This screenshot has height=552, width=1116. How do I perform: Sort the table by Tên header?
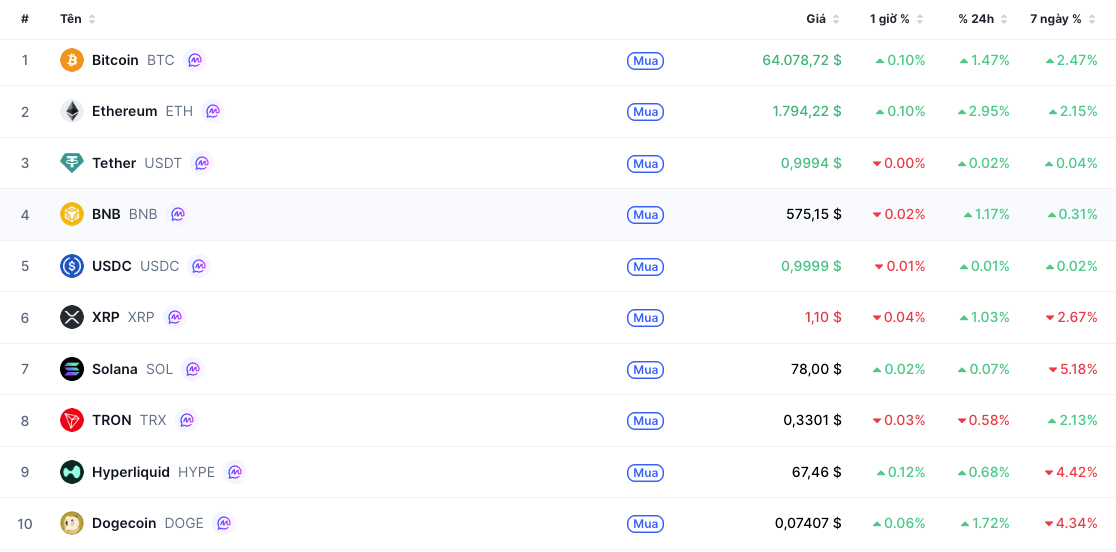pos(78,19)
